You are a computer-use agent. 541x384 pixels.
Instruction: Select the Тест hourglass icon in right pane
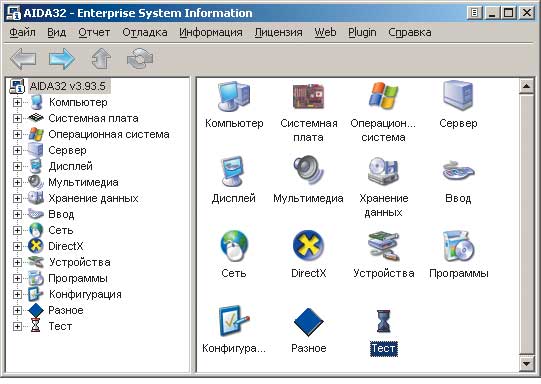383,321
